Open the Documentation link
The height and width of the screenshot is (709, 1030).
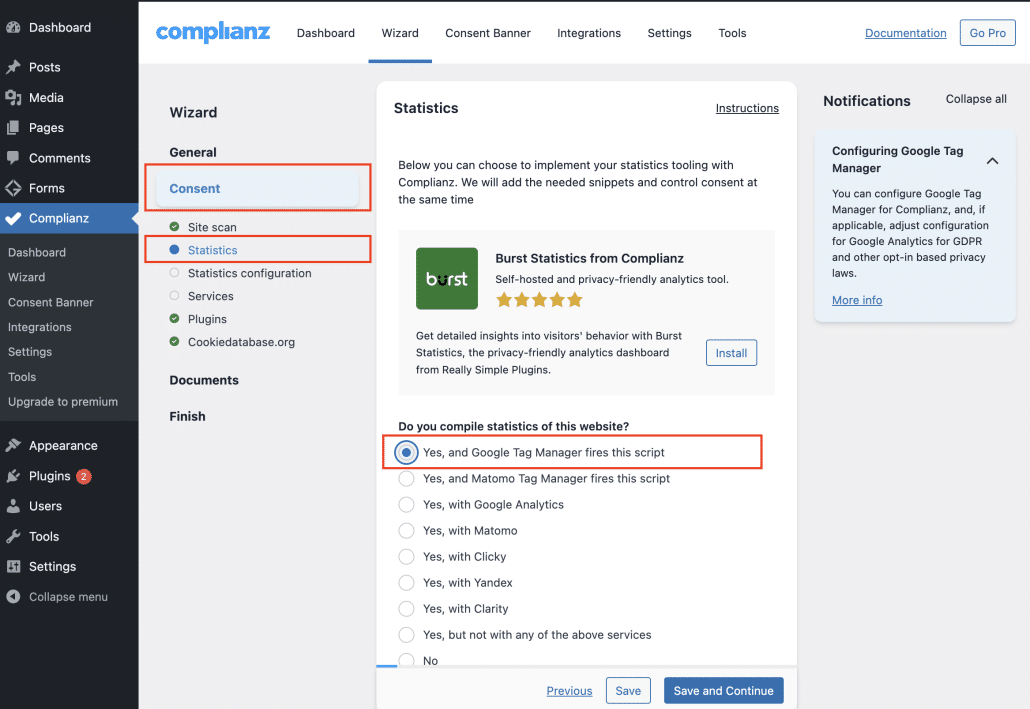point(905,33)
